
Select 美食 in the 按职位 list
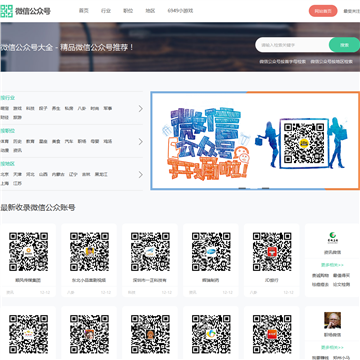[56, 141]
